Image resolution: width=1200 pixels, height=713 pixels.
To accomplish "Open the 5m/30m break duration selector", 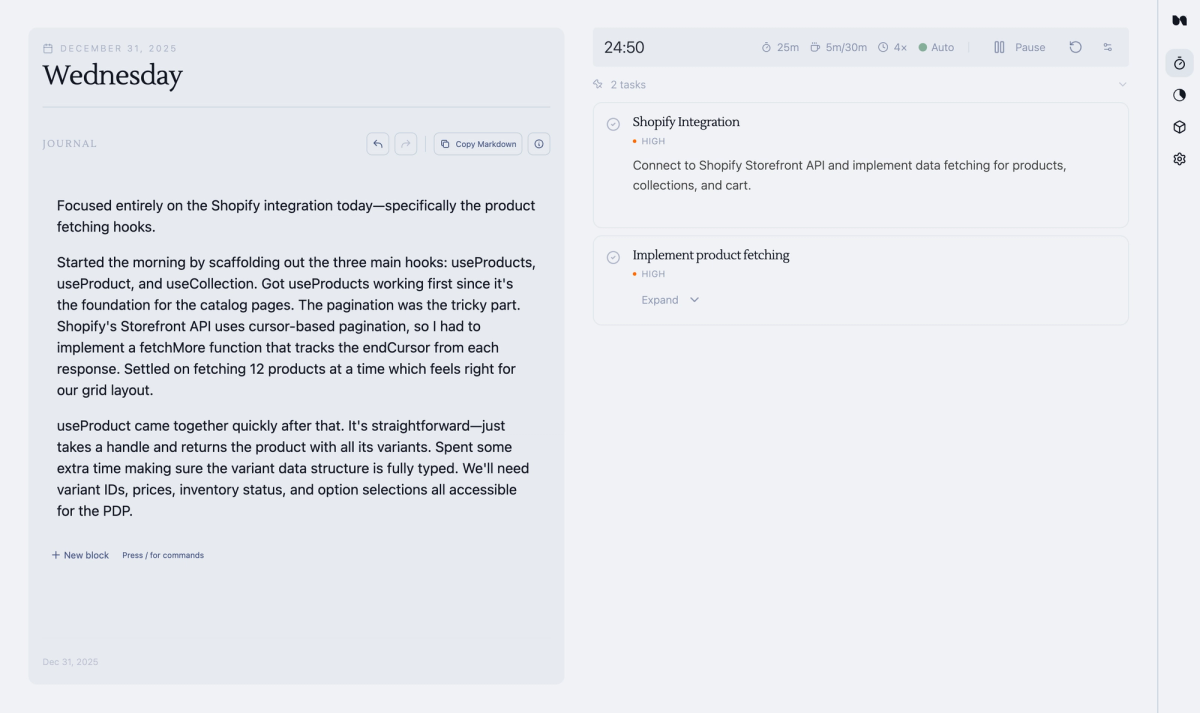I will 838,47.
